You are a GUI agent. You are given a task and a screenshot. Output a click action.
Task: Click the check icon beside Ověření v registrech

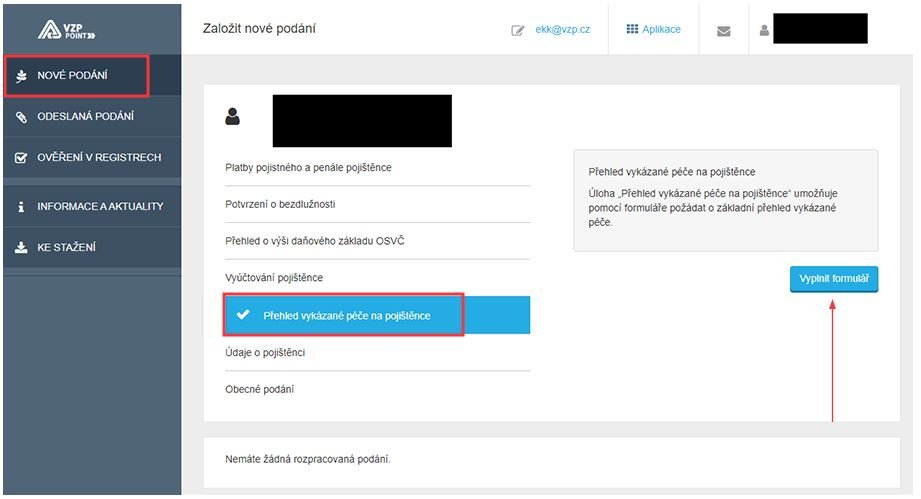click(21, 158)
